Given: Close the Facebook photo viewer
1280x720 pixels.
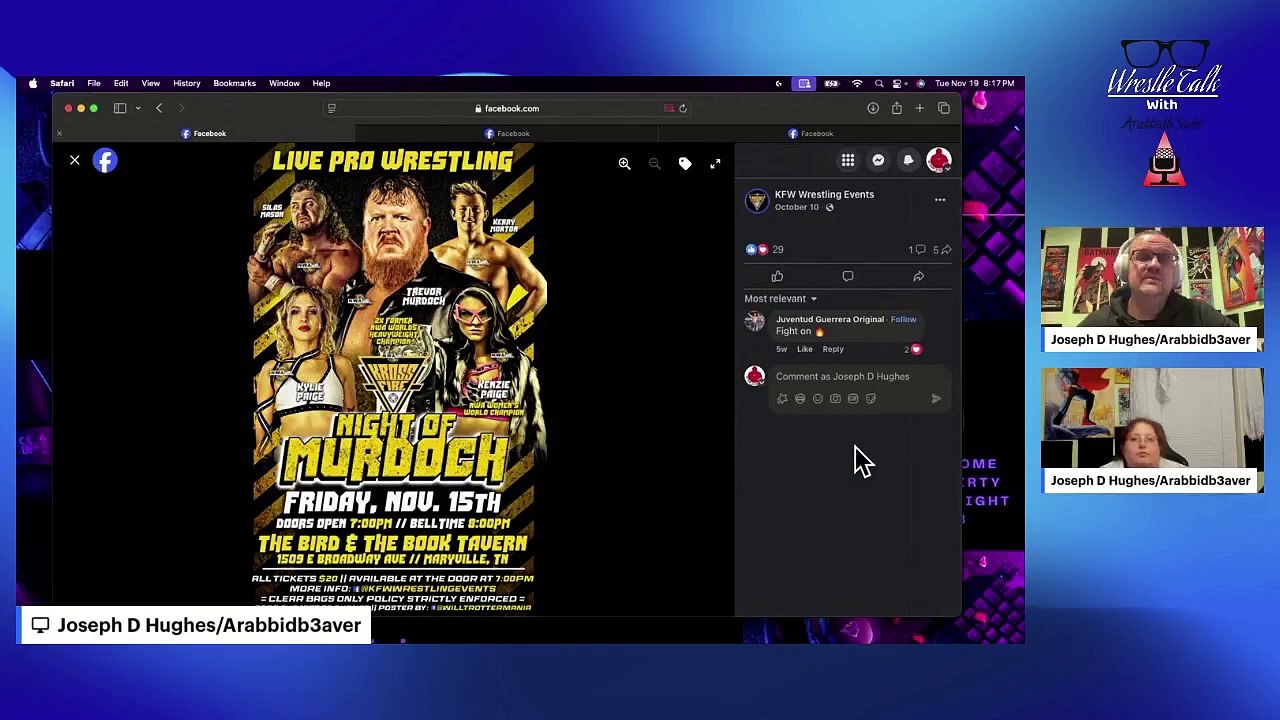Looking at the screenshot, I should click(74, 160).
